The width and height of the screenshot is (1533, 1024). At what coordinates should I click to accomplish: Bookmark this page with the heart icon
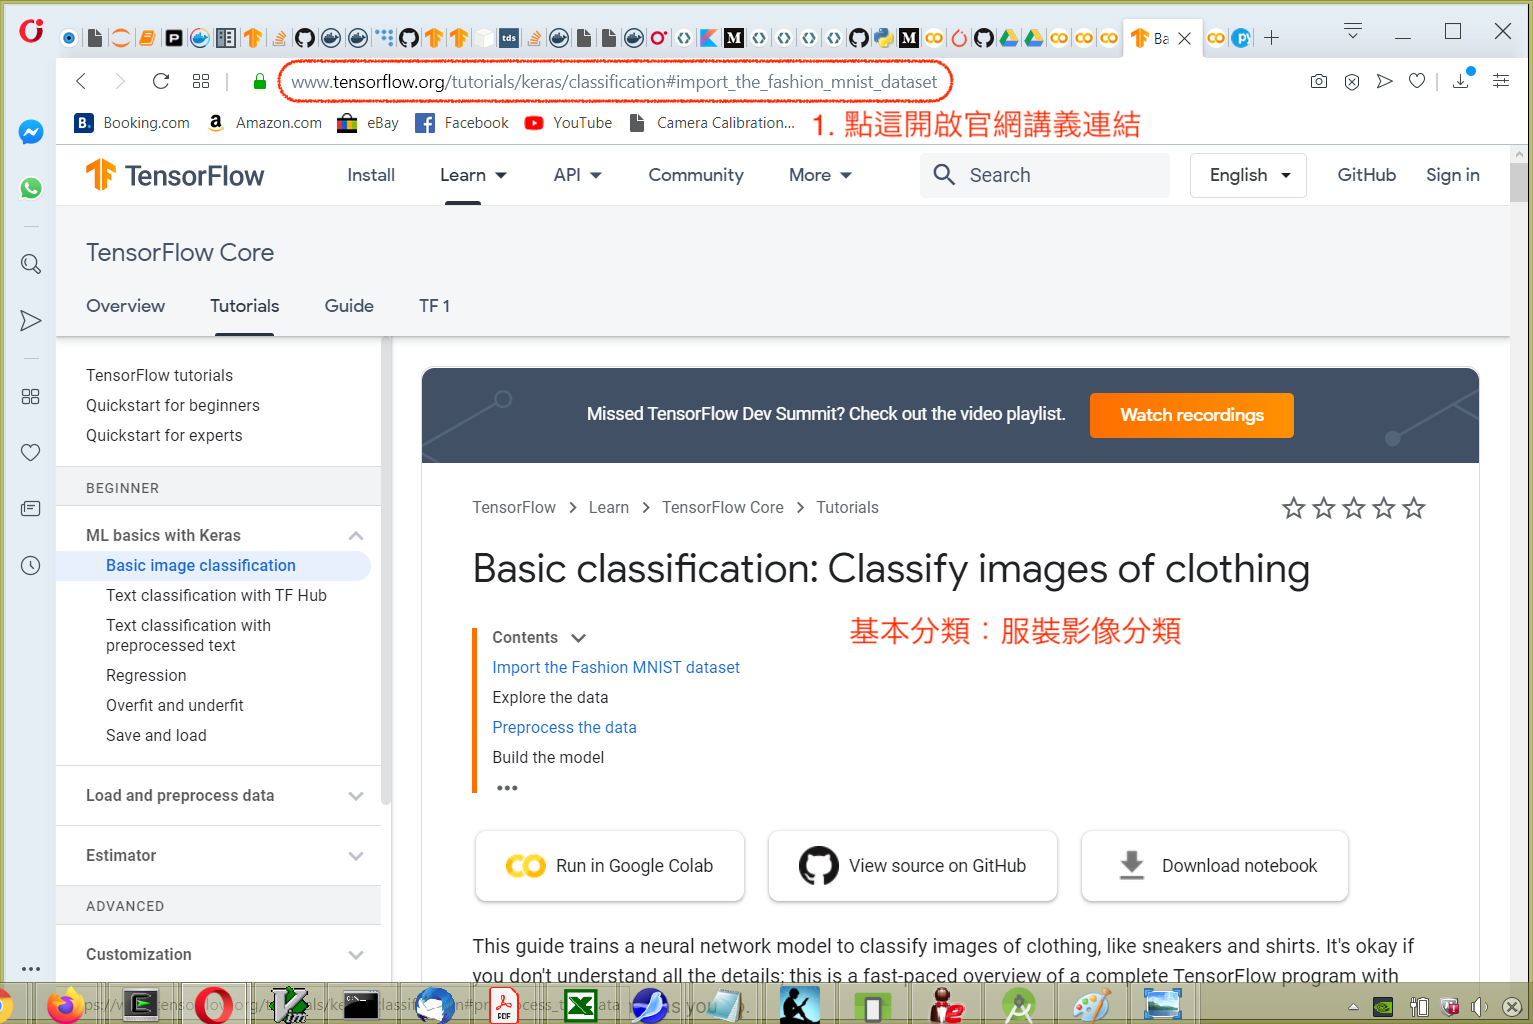(x=1417, y=81)
